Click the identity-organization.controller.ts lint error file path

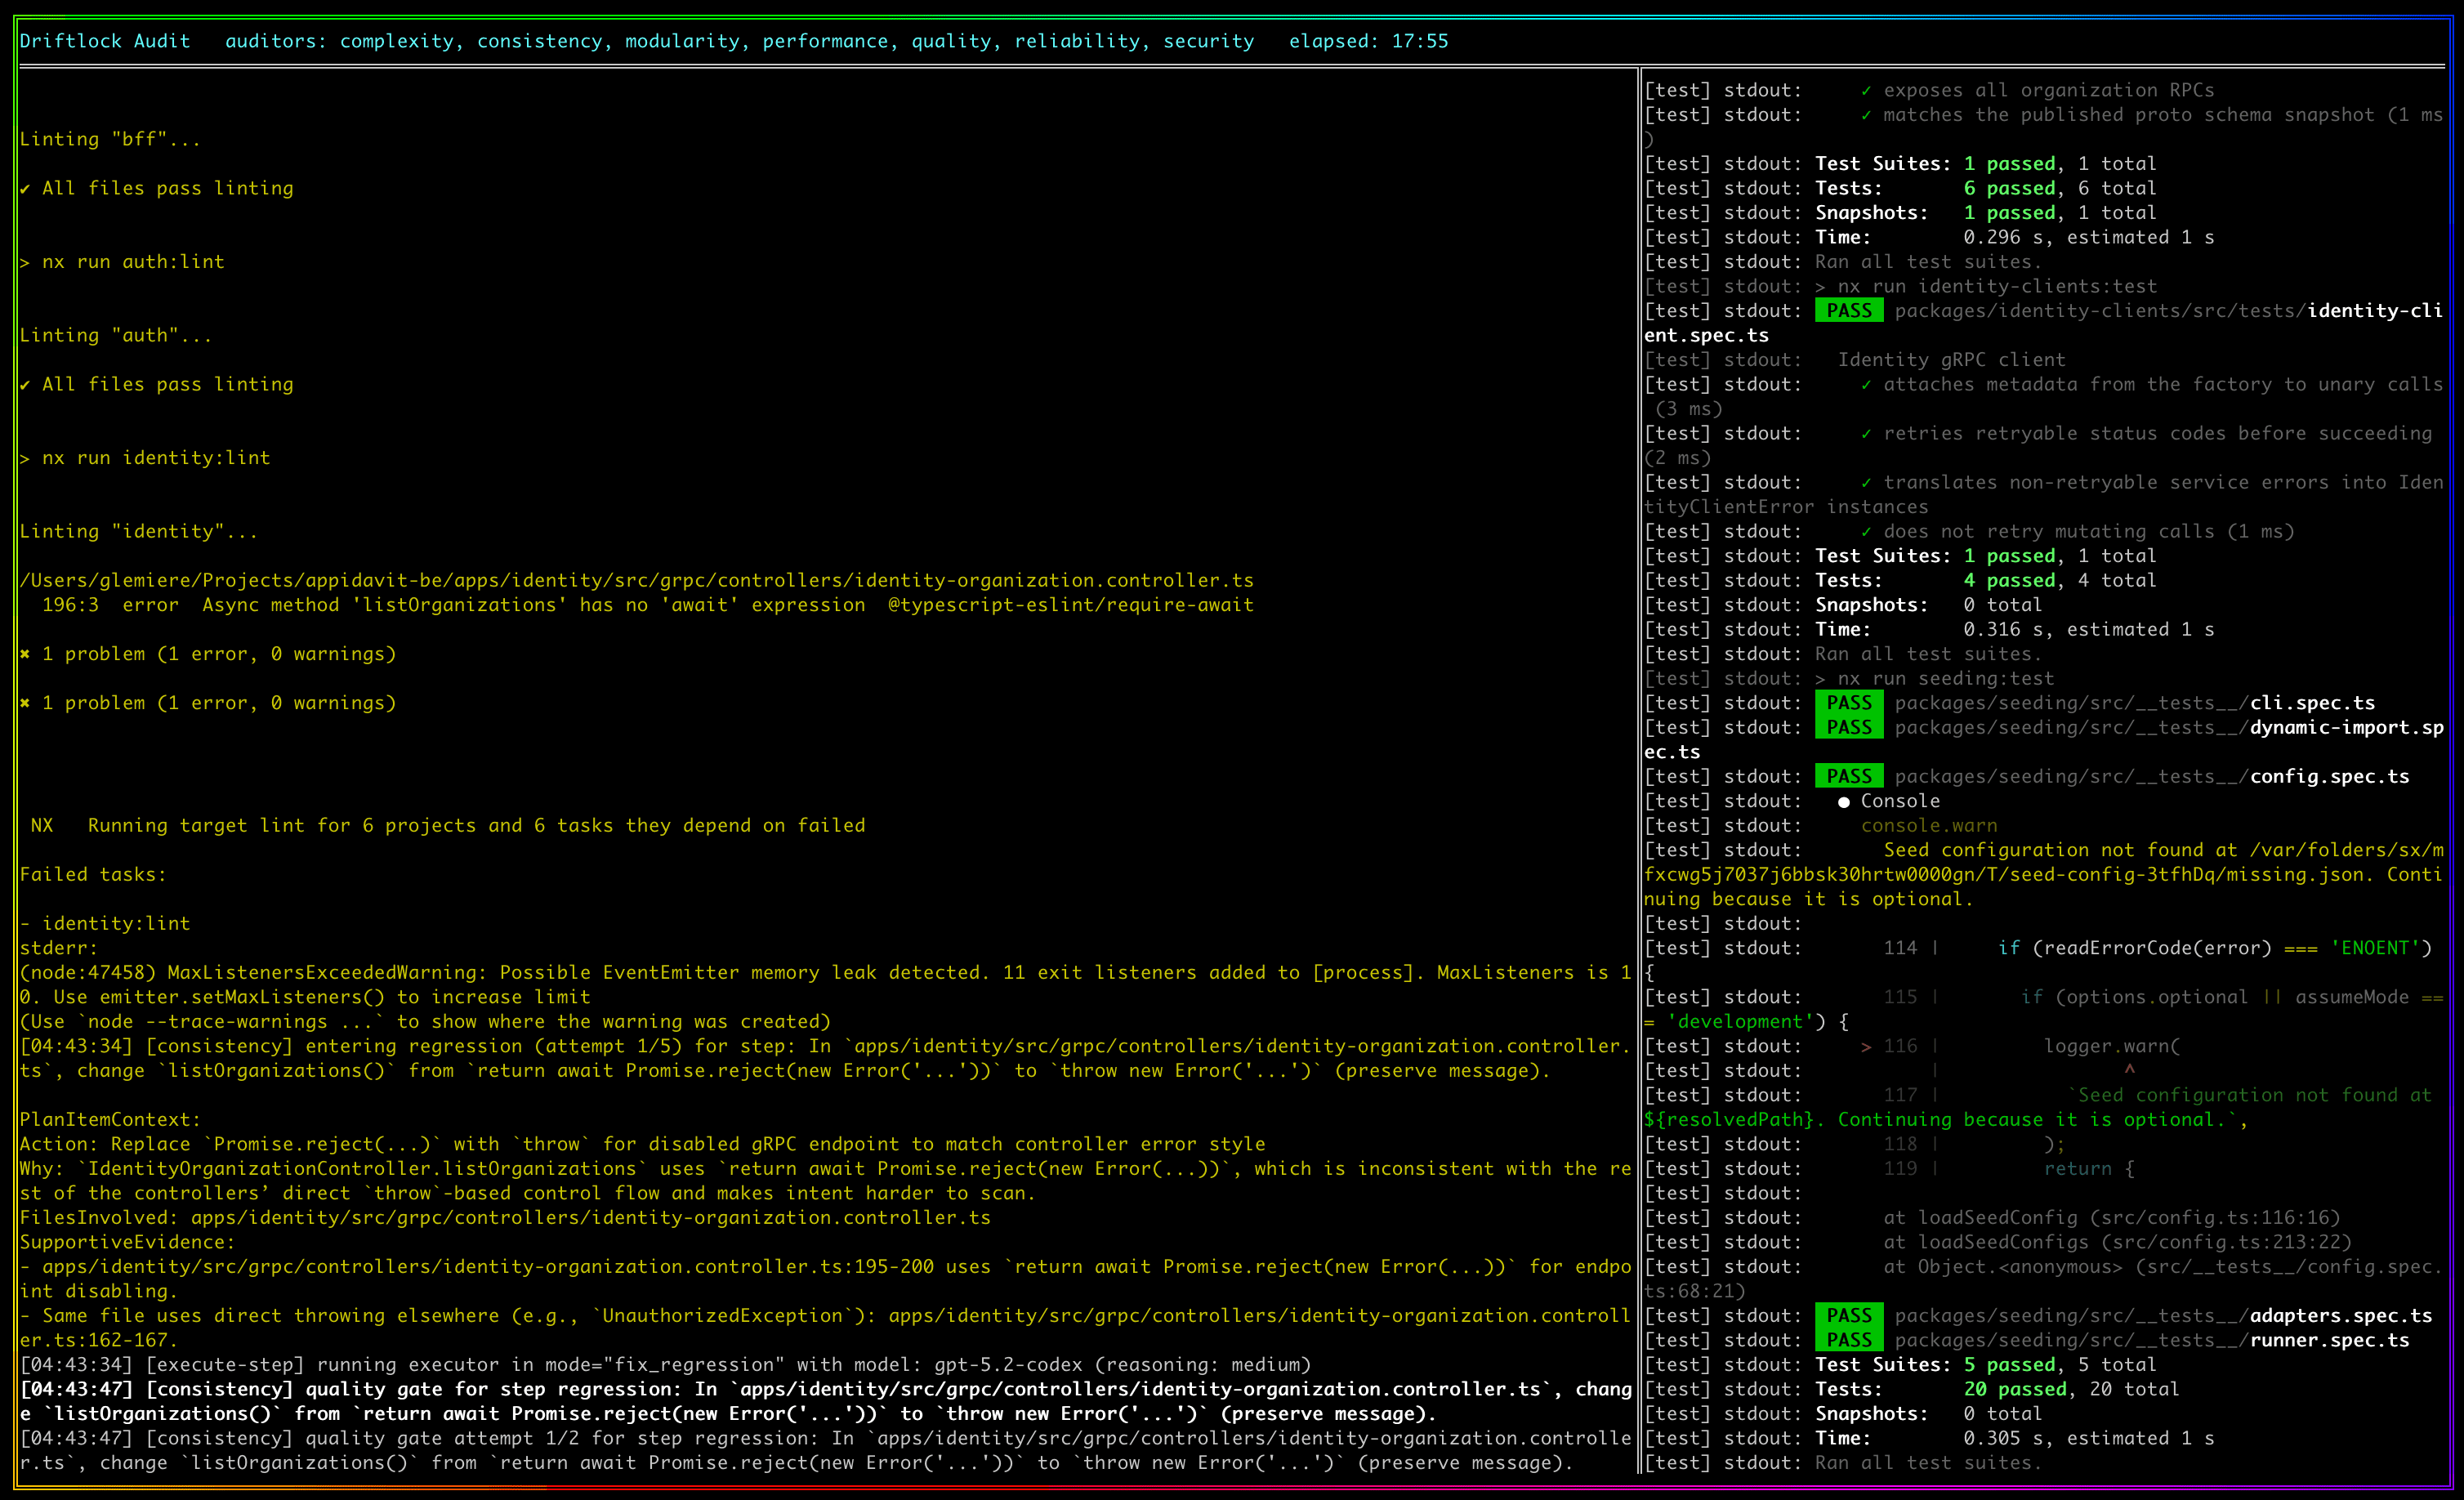point(636,580)
